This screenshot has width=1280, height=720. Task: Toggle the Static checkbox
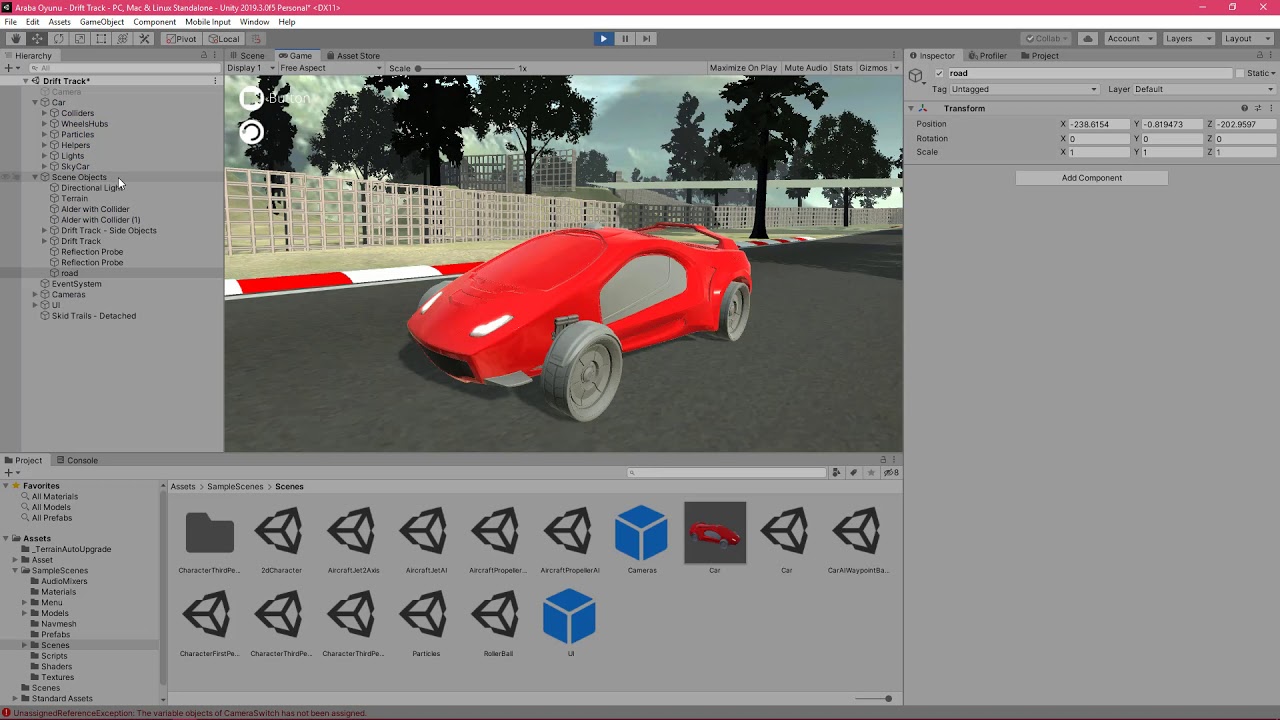point(1240,73)
